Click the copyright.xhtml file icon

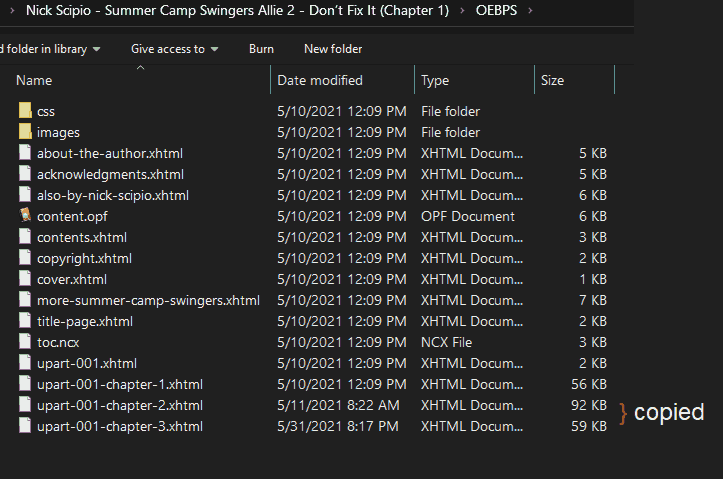[x=25, y=258]
